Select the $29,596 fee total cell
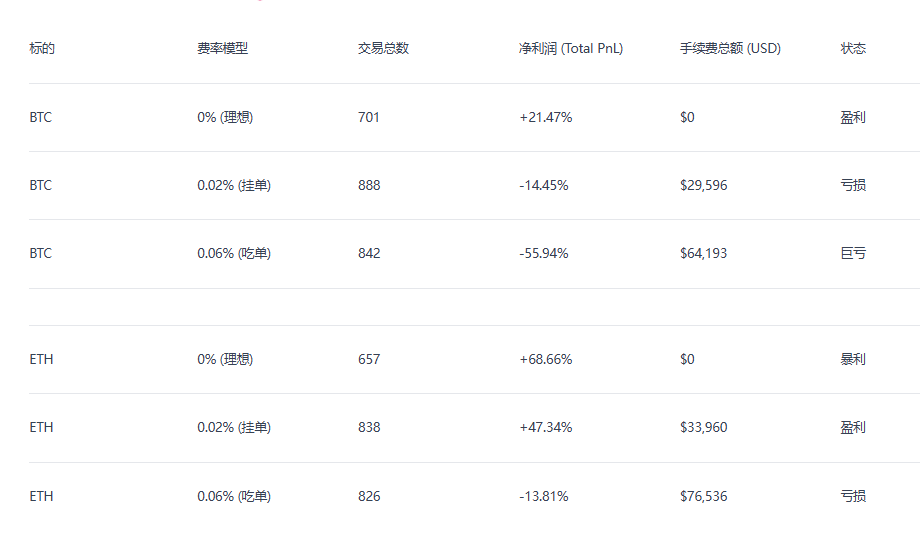 [703, 185]
